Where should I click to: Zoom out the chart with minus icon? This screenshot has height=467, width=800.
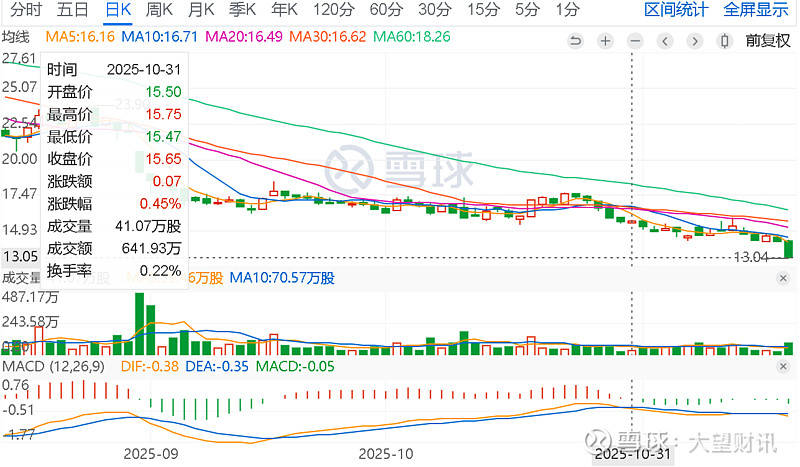(637, 42)
